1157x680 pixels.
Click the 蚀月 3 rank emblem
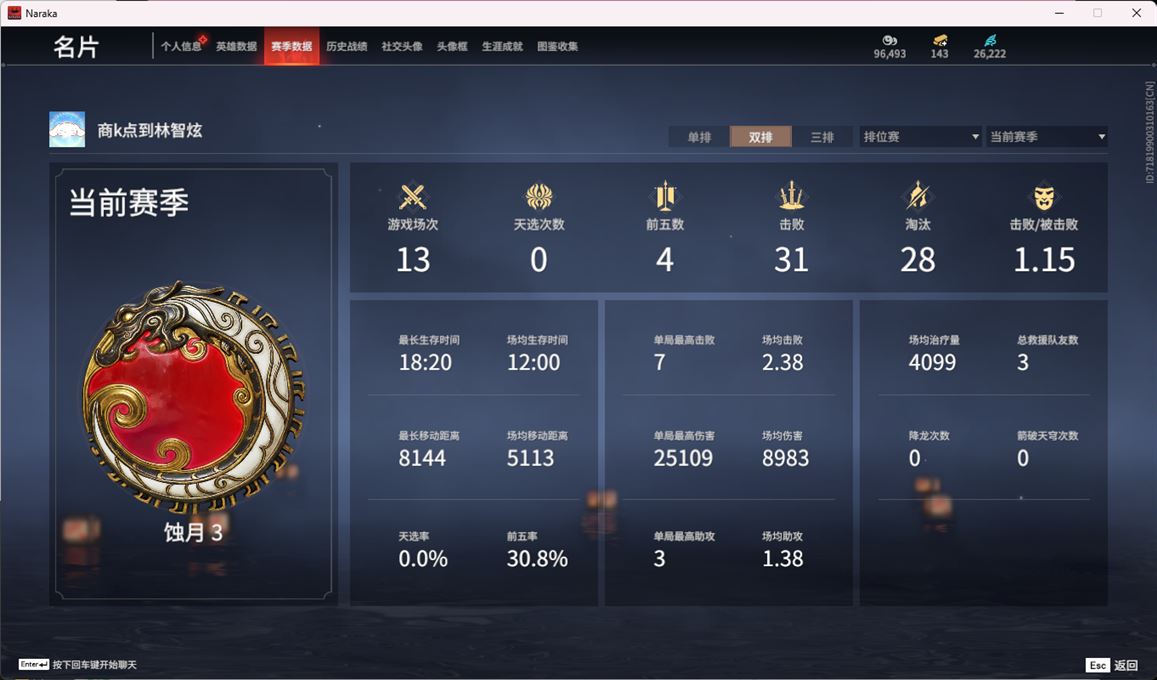point(193,397)
